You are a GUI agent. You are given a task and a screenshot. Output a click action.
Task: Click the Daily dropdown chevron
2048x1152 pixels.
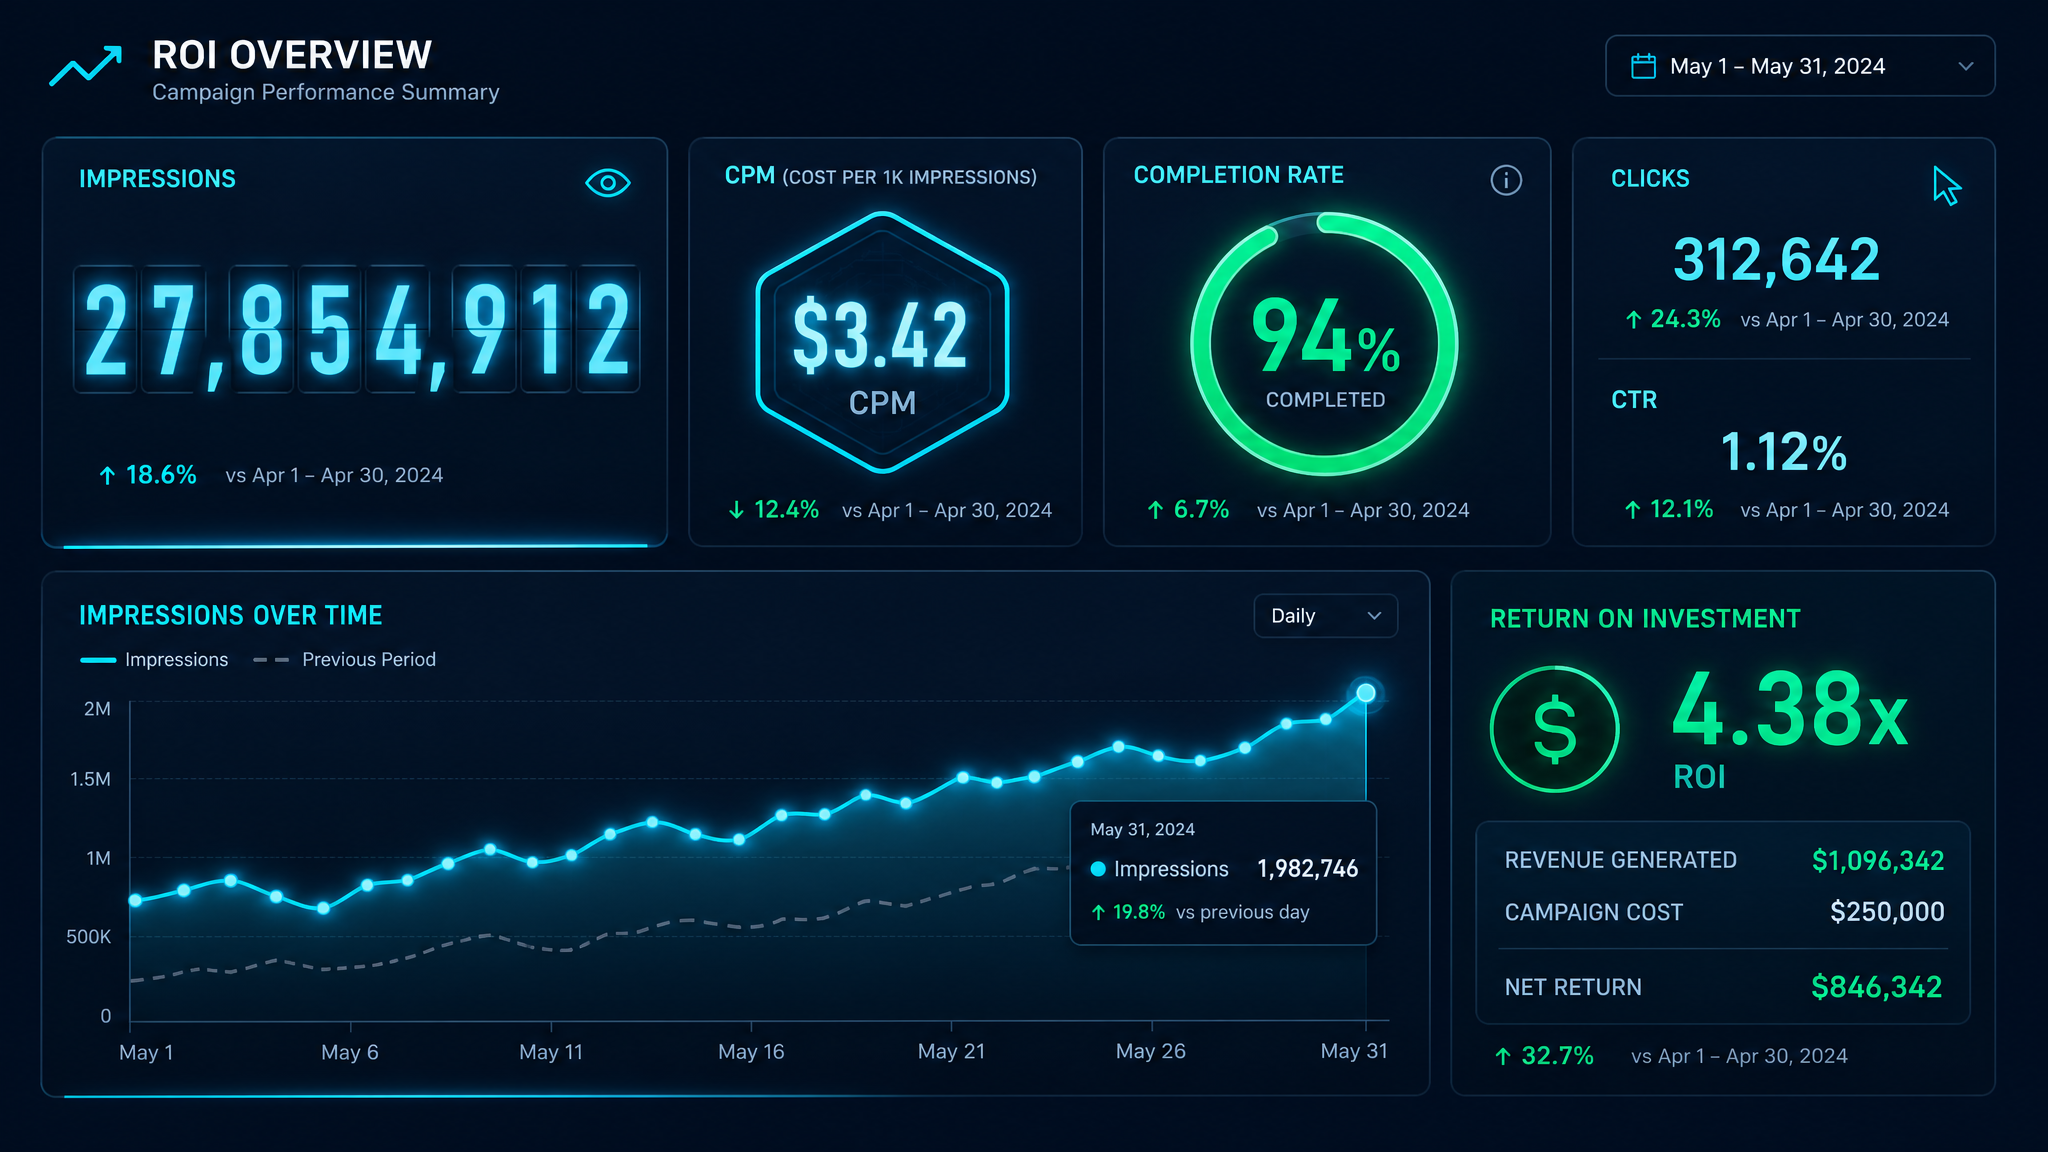(1374, 616)
